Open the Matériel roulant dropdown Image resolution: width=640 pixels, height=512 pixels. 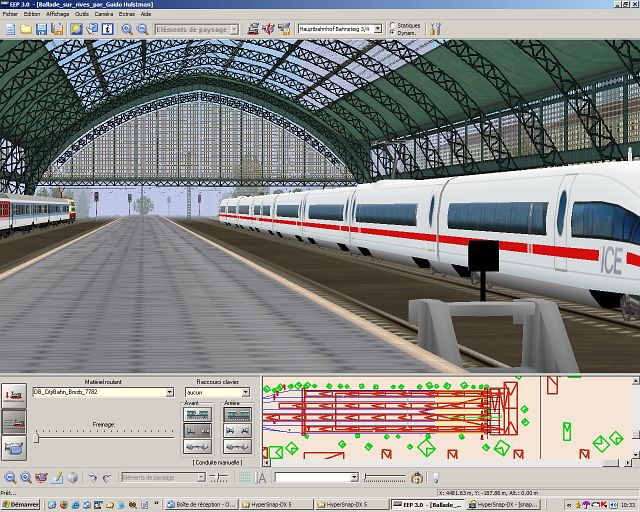pyautogui.click(x=170, y=392)
